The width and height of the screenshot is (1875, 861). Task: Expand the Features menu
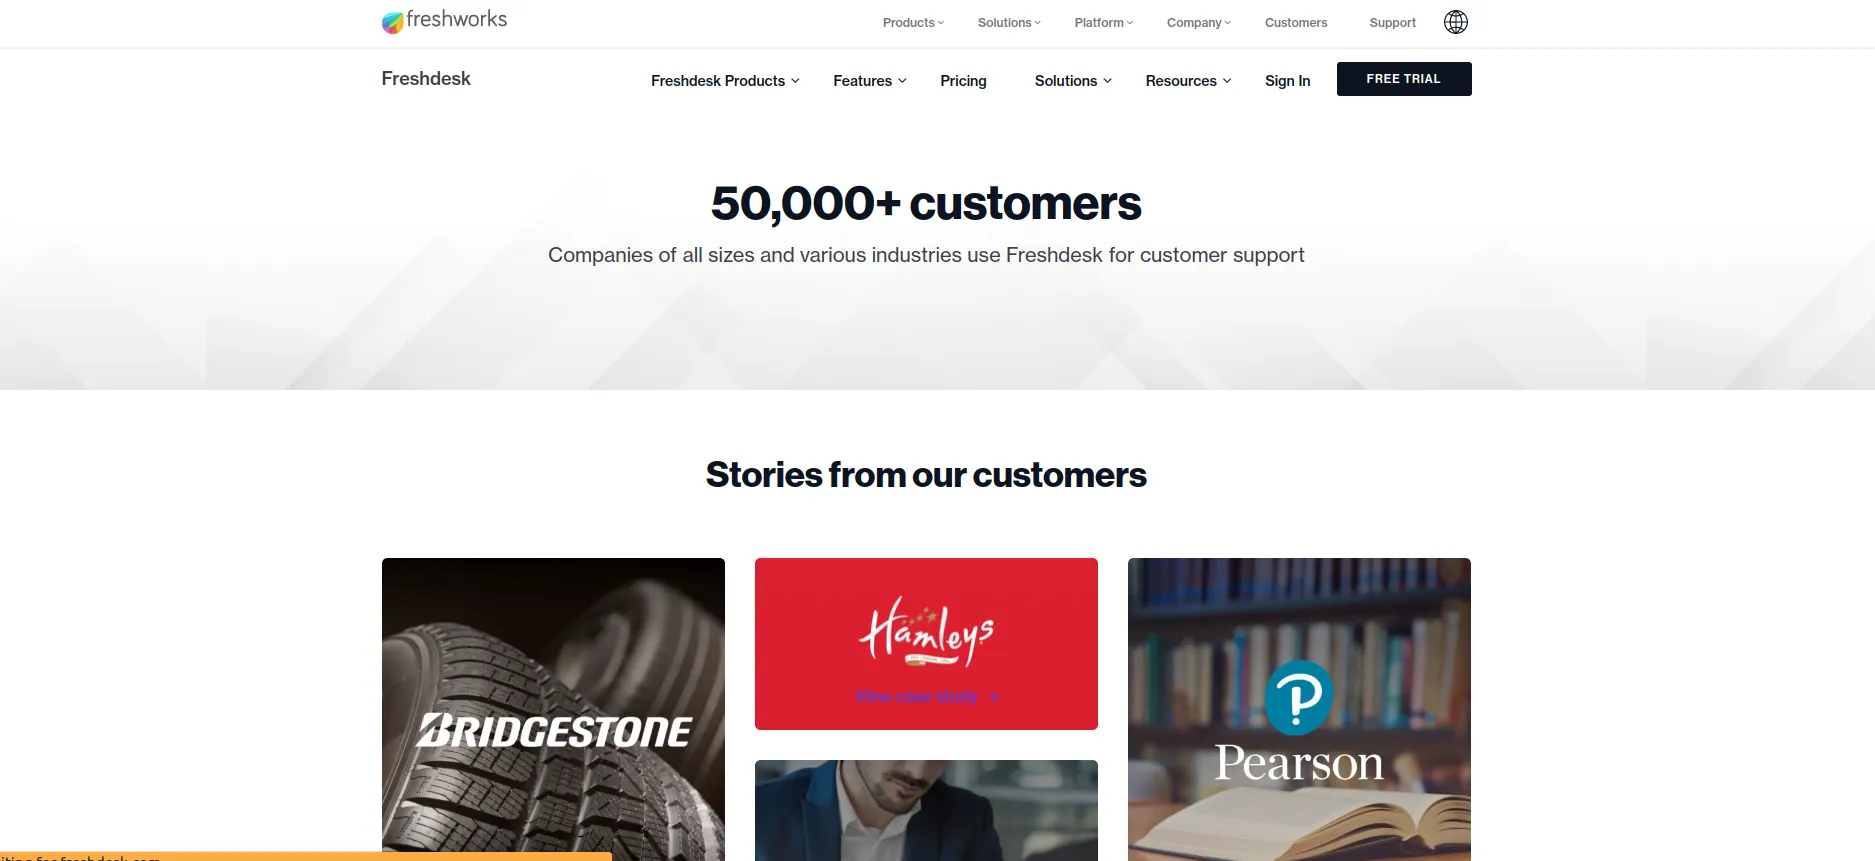click(x=869, y=81)
